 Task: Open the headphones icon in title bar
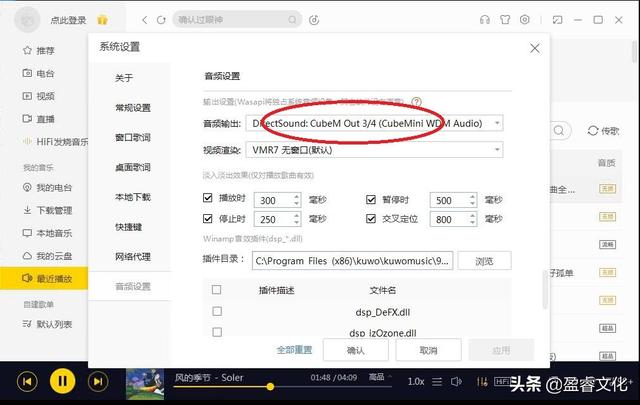[484, 20]
